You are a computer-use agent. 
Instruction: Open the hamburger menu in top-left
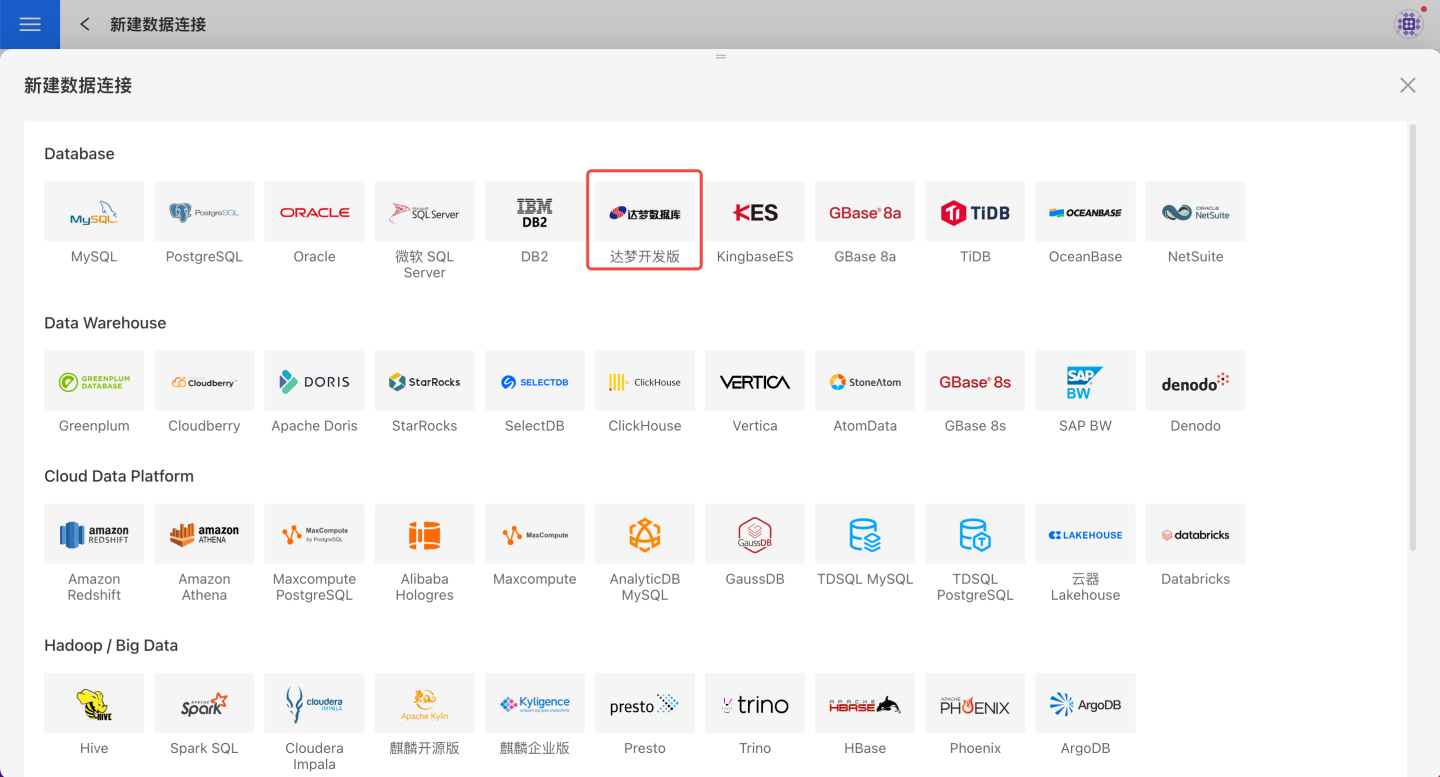coord(30,24)
